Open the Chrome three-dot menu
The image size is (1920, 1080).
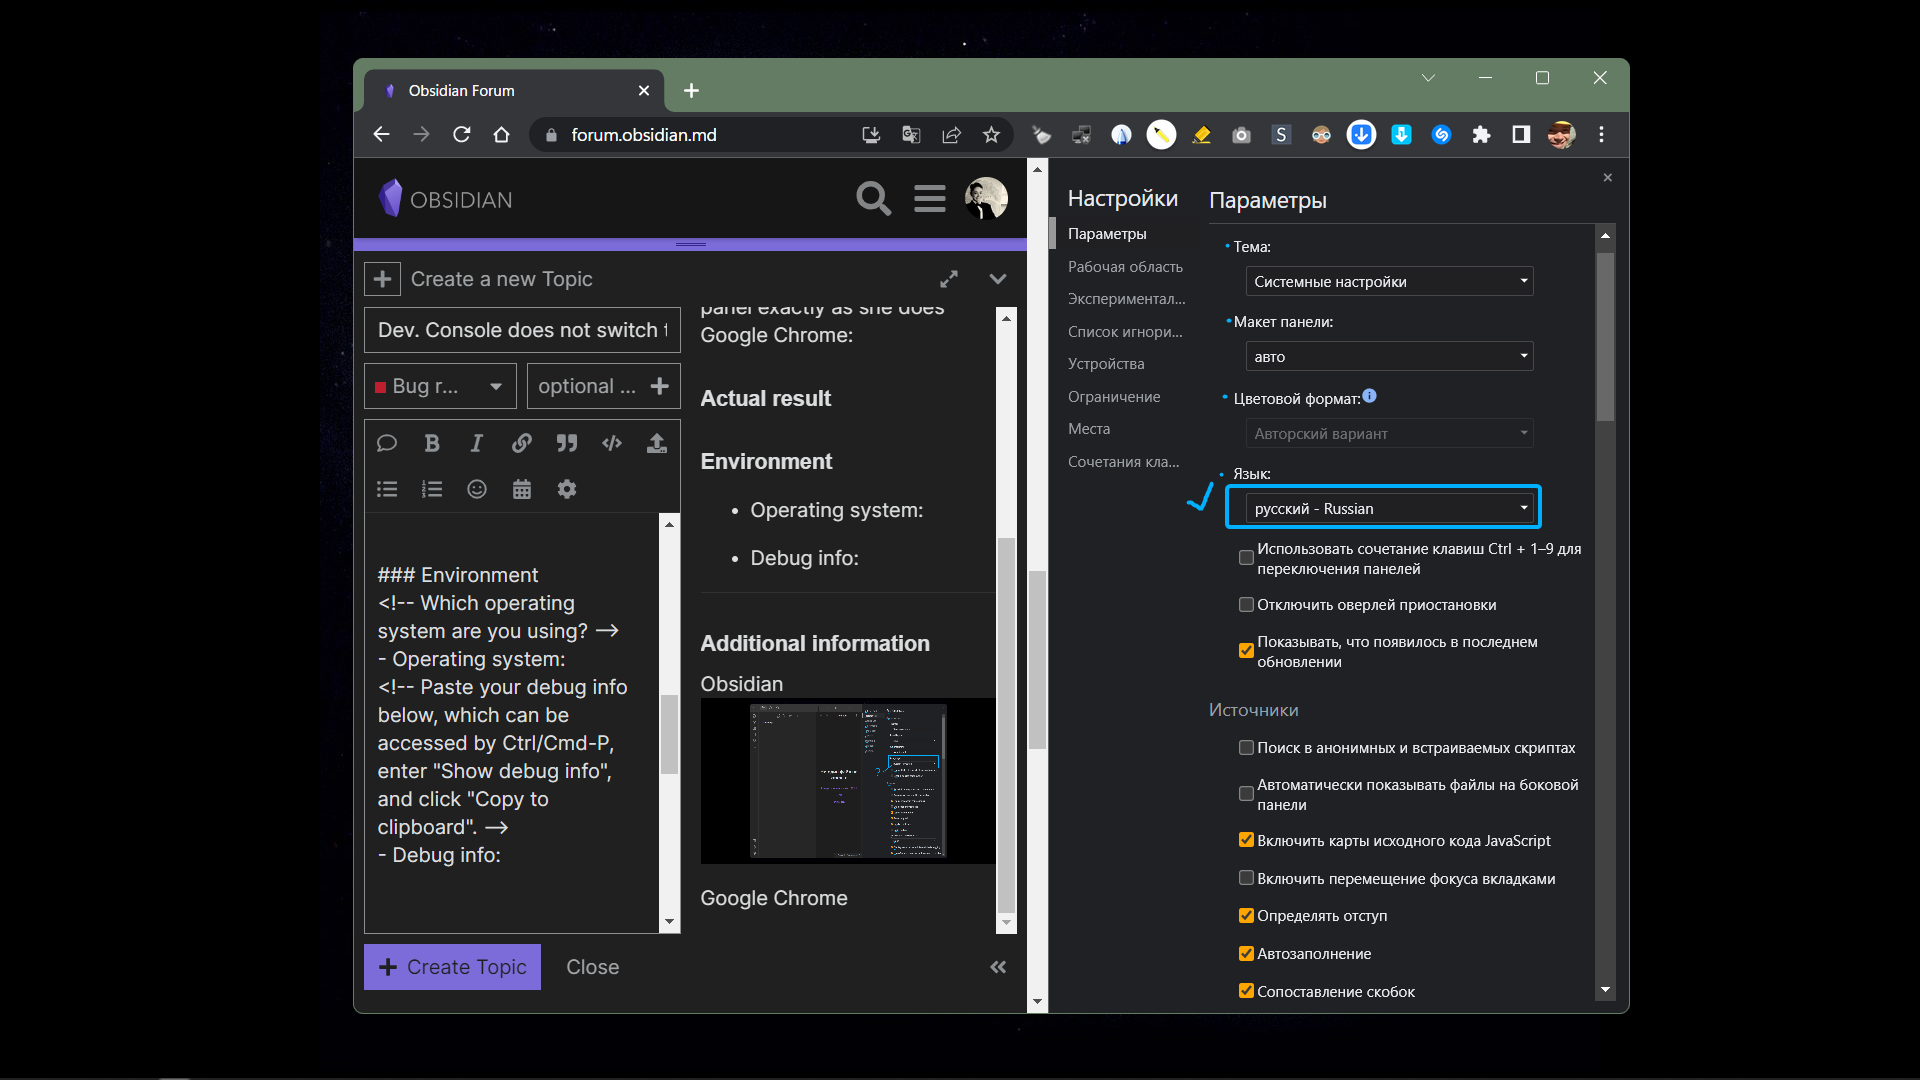(x=1601, y=134)
